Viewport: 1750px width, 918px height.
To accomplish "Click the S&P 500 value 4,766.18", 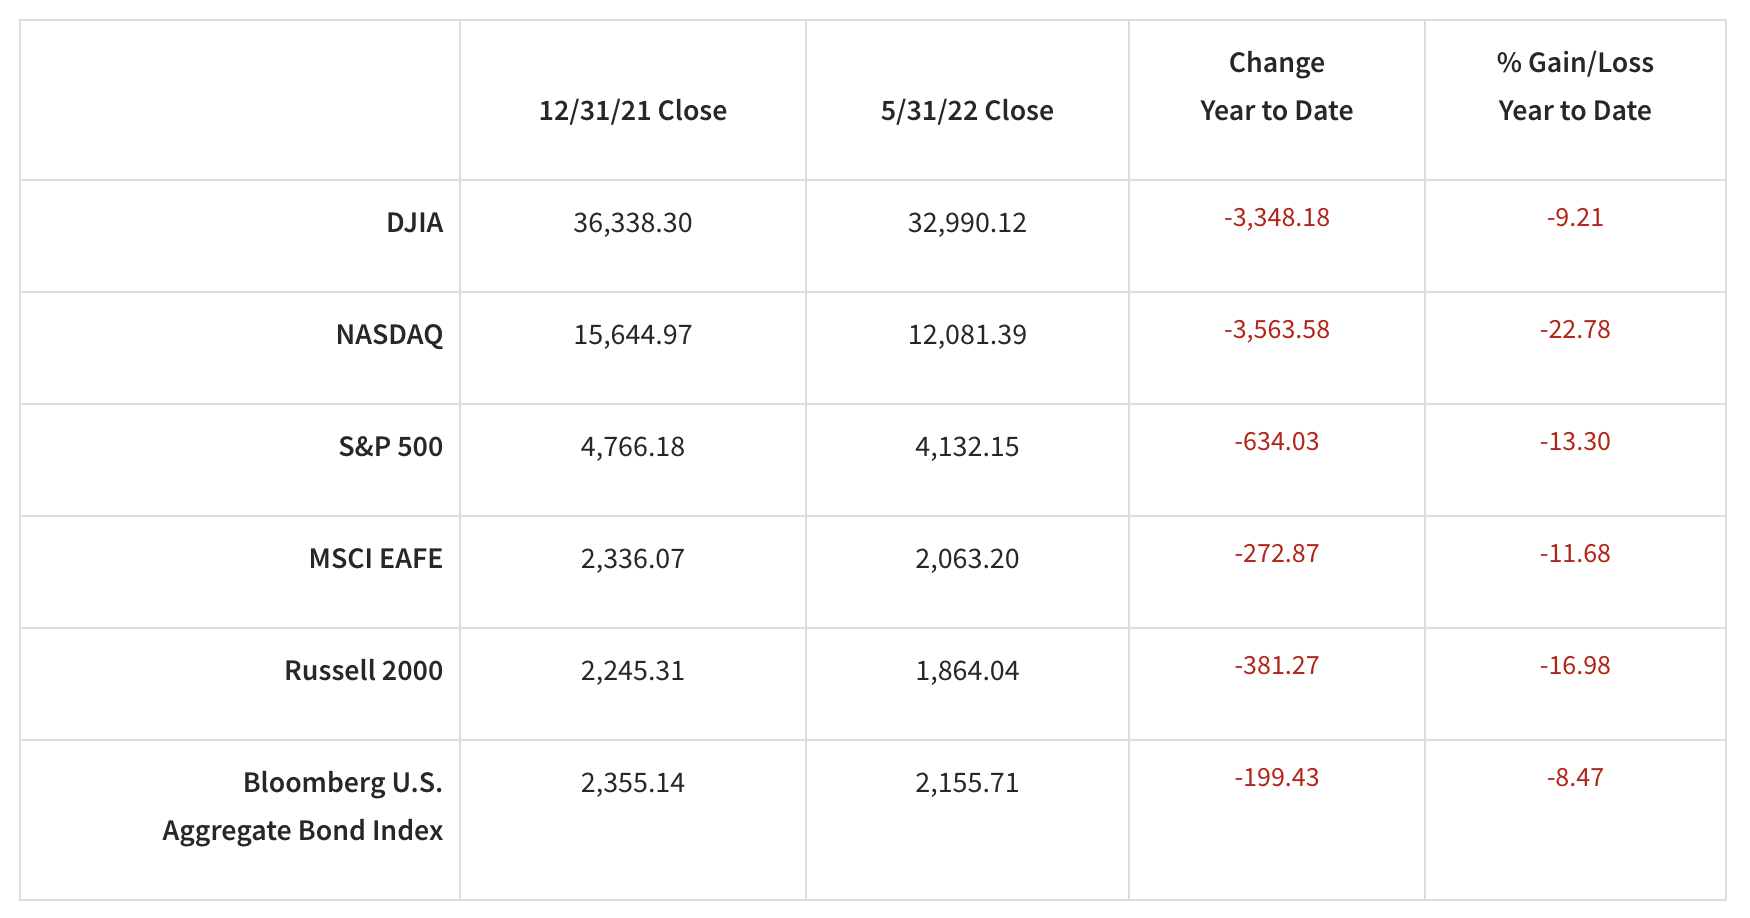I will pyautogui.click(x=632, y=446).
